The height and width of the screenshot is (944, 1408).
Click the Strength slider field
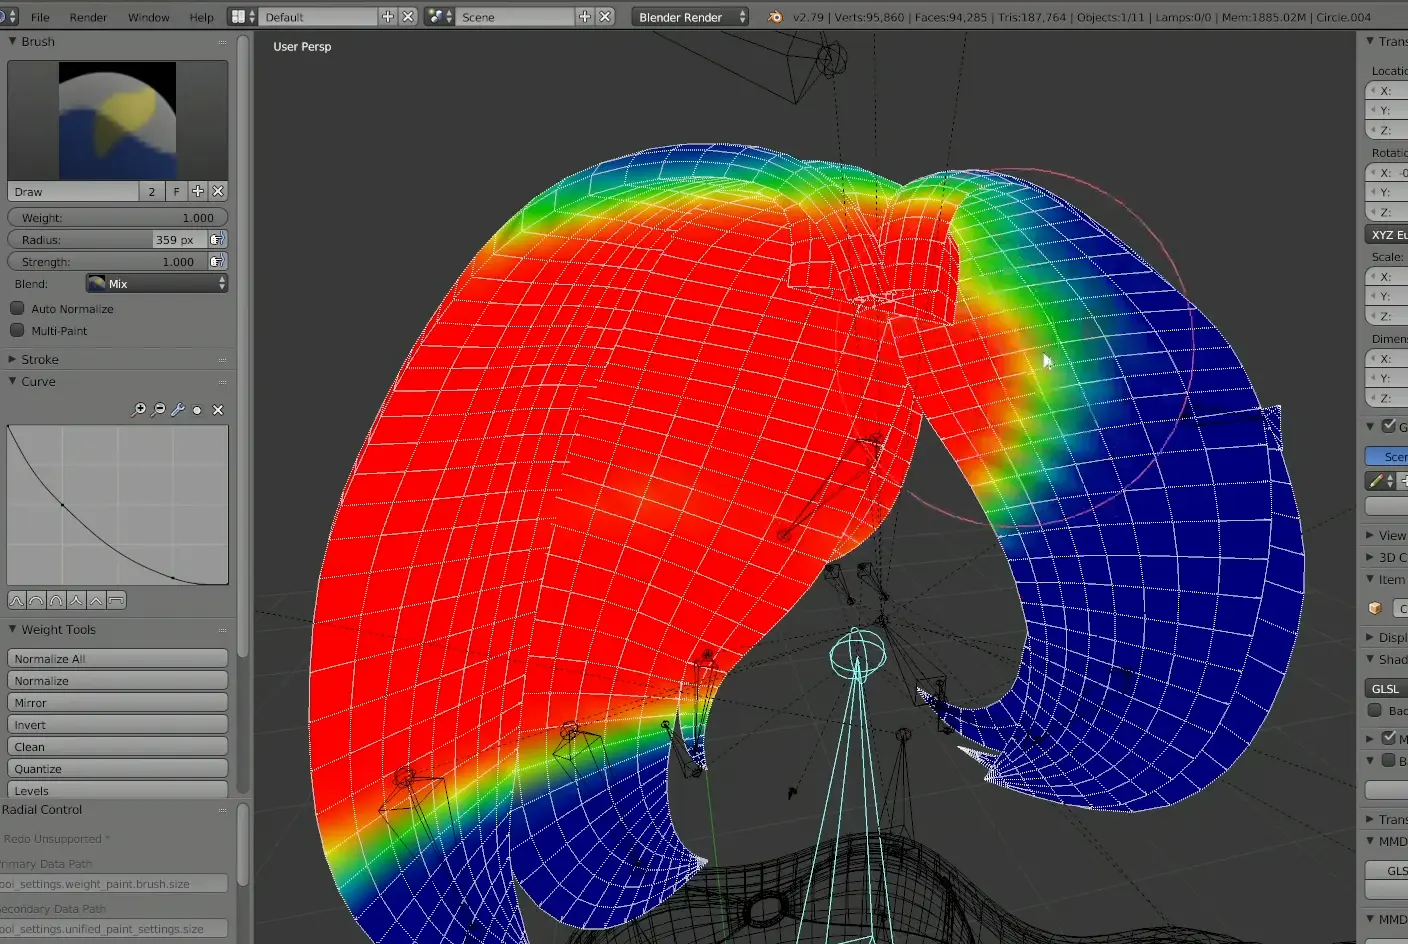(107, 262)
